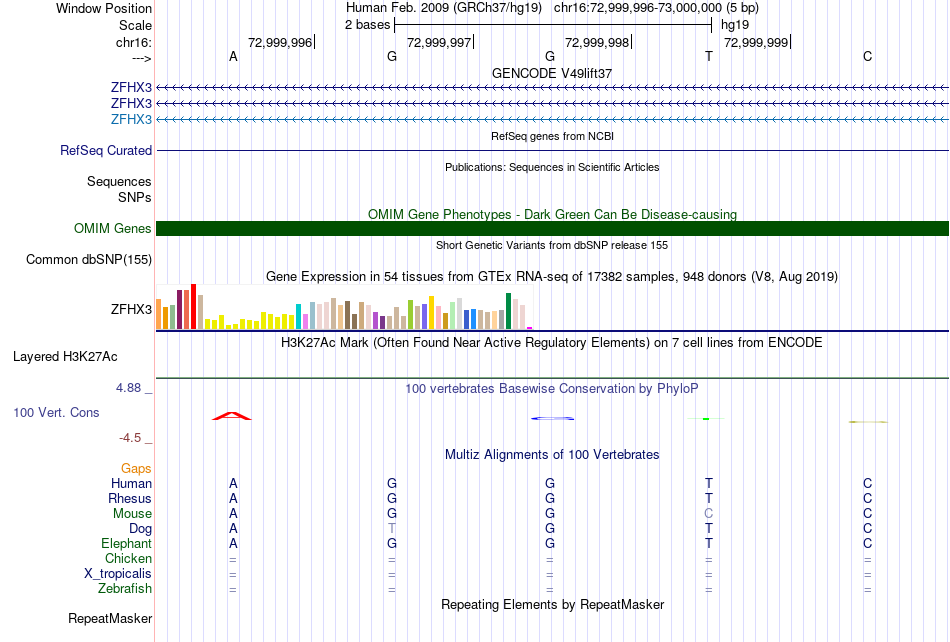
Task: Click the X_tropicalis species label
Action: [118, 574]
